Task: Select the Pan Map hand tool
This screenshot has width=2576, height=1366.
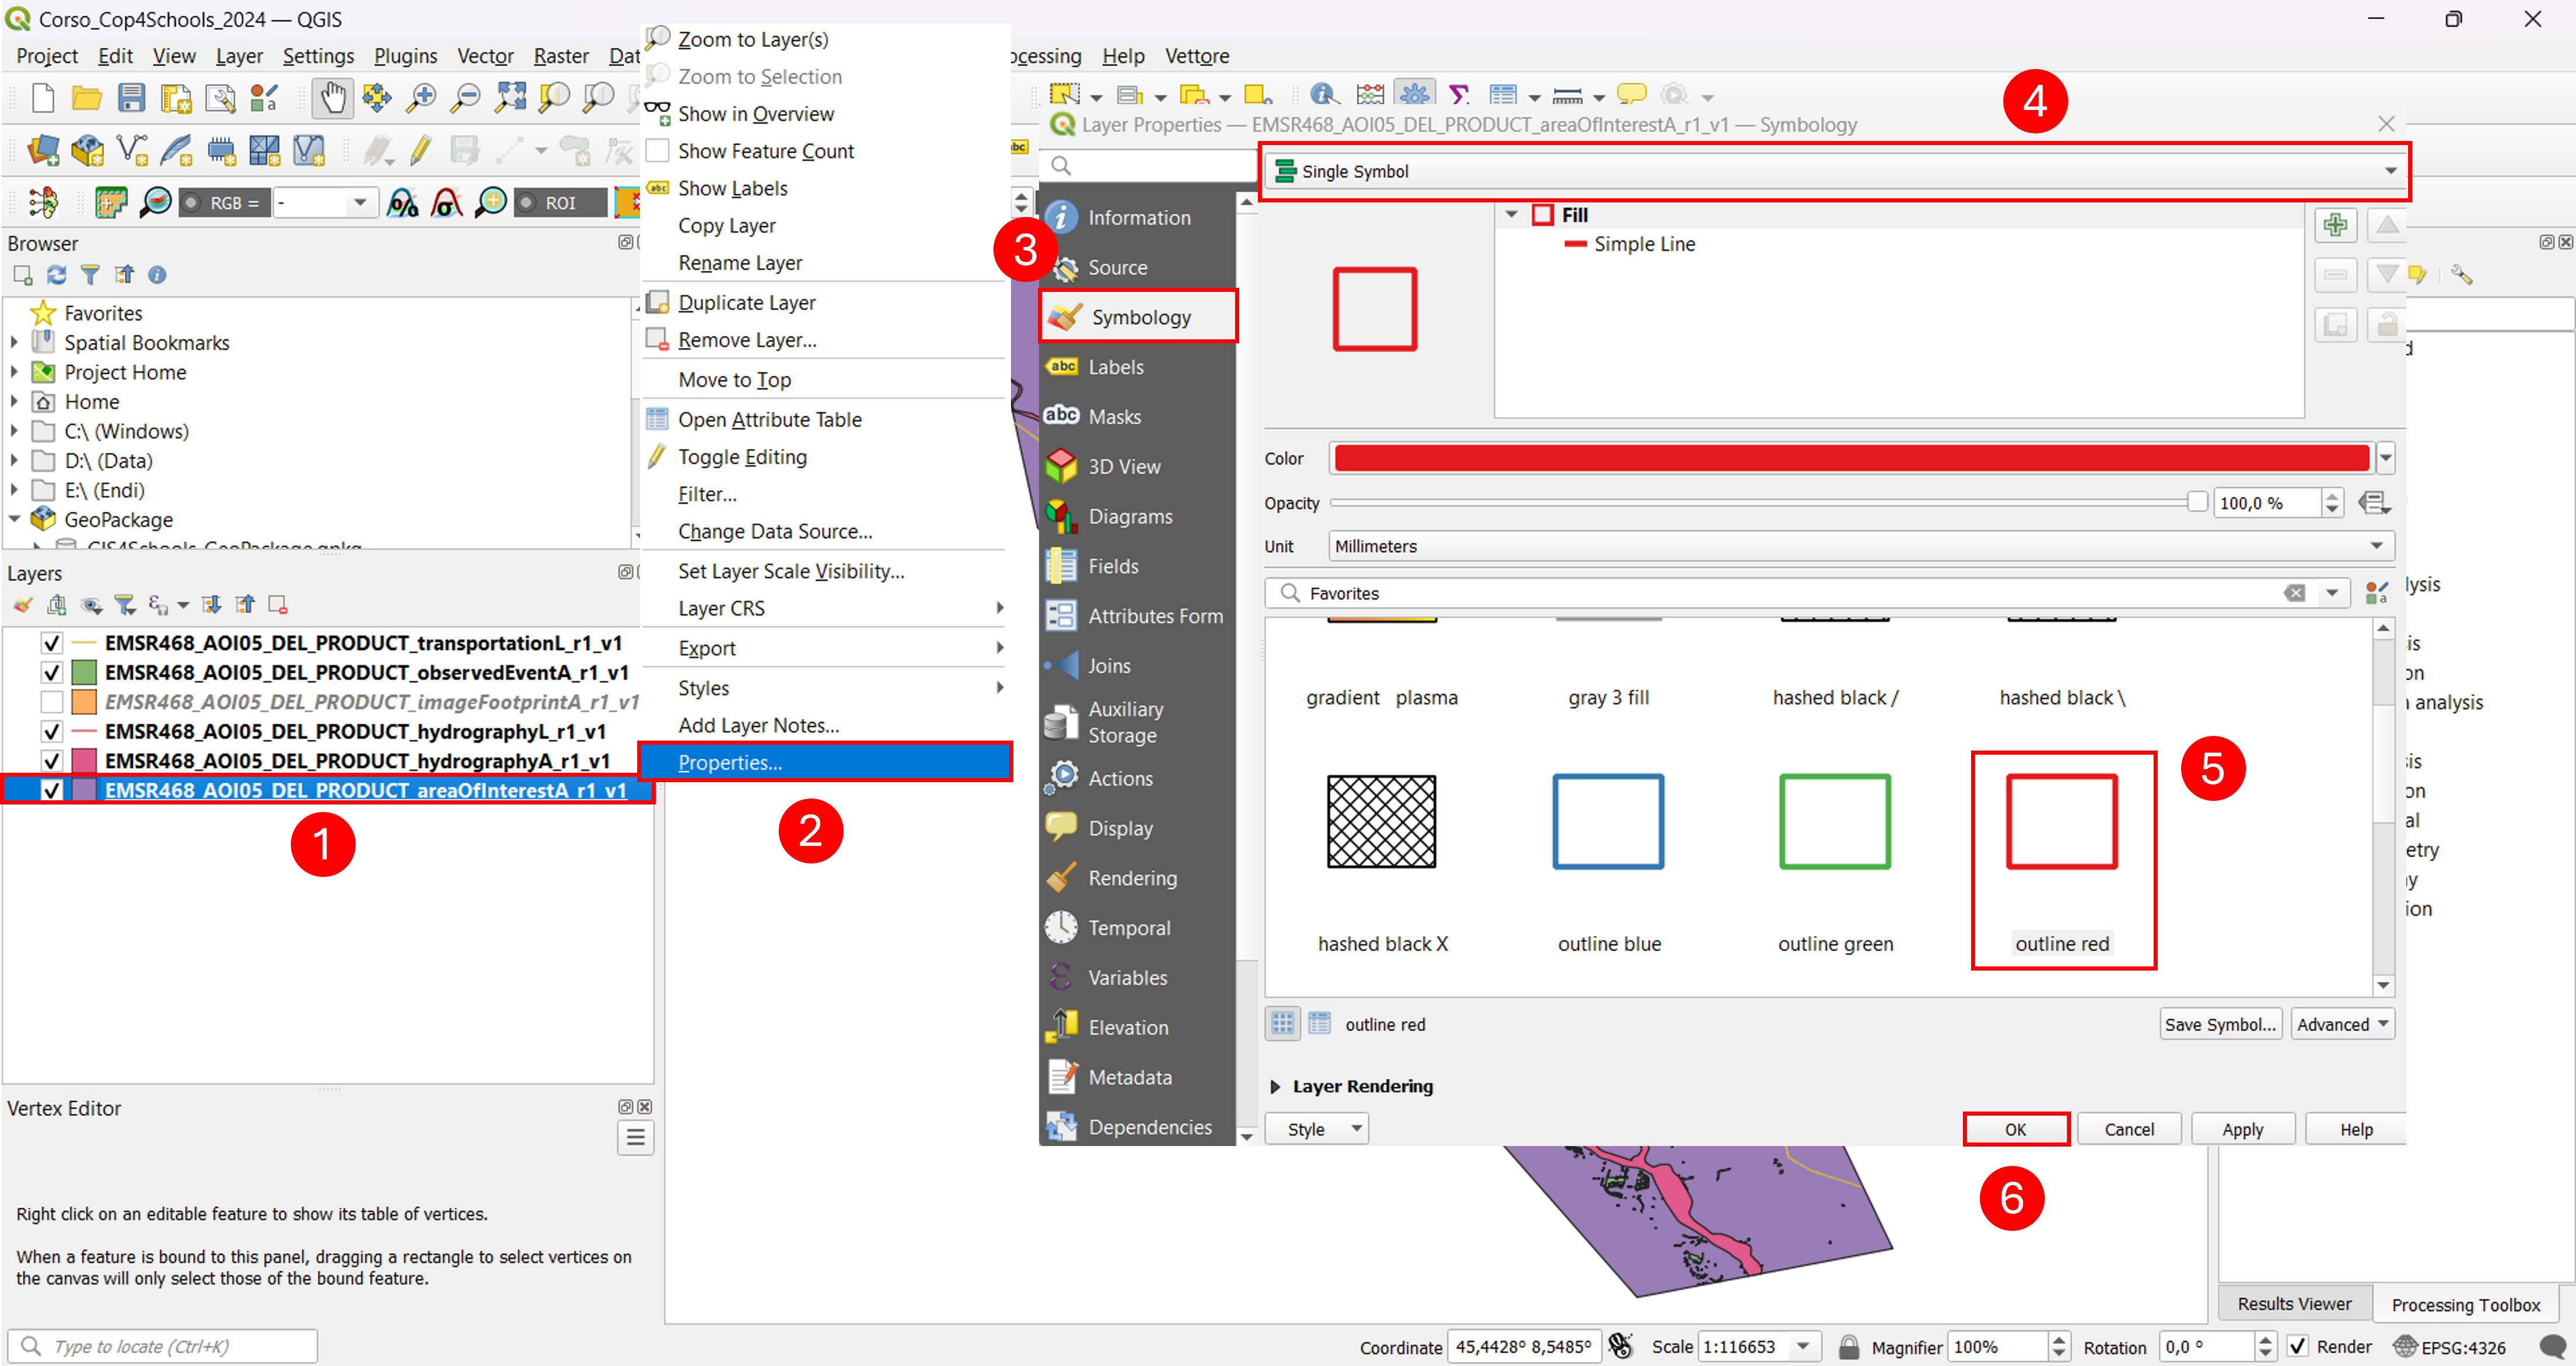Action: [x=332, y=97]
